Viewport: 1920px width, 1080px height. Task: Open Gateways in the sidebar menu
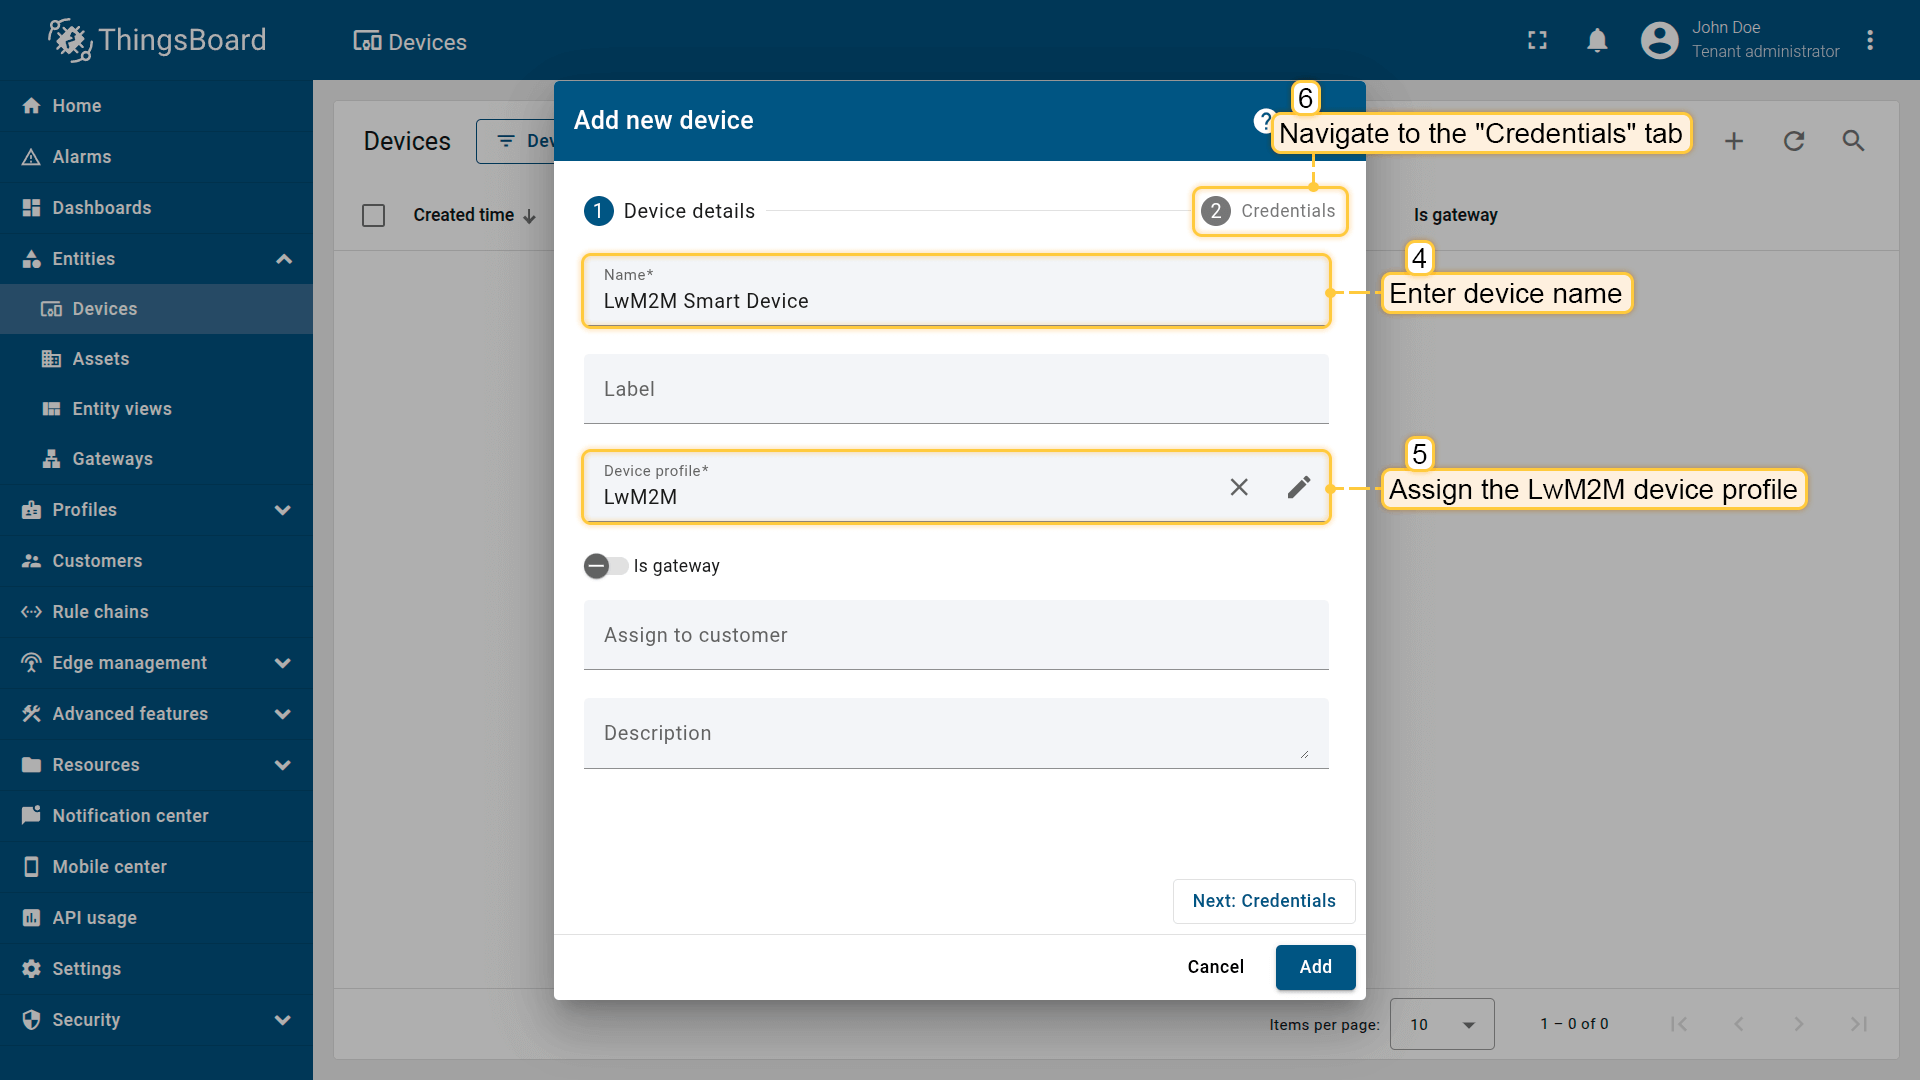112,459
